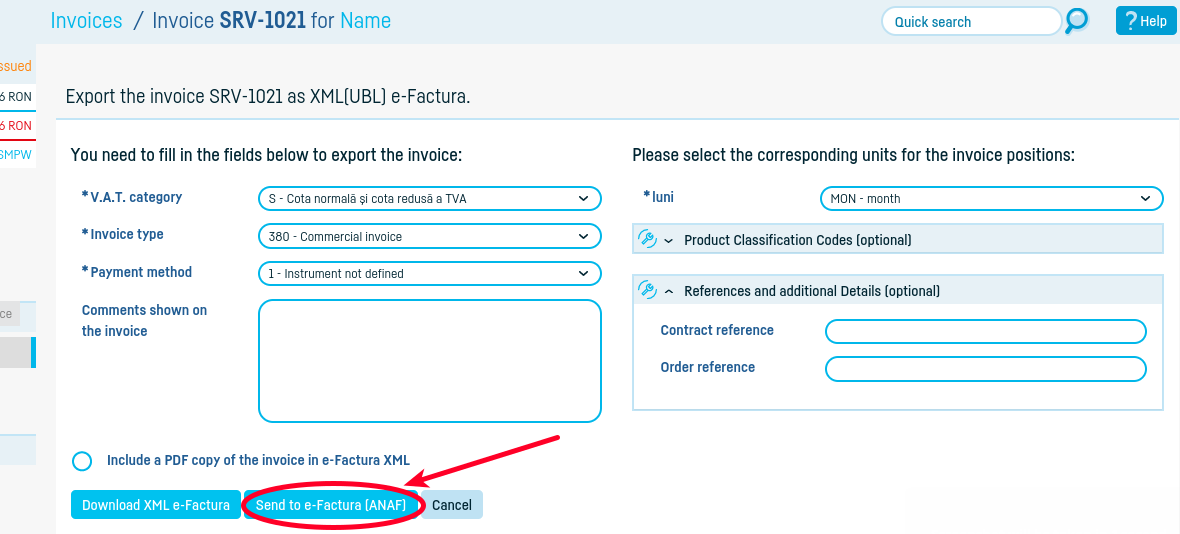This screenshot has height=534, width=1180.
Task: Click the invoice comments text area
Action: point(429,361)
